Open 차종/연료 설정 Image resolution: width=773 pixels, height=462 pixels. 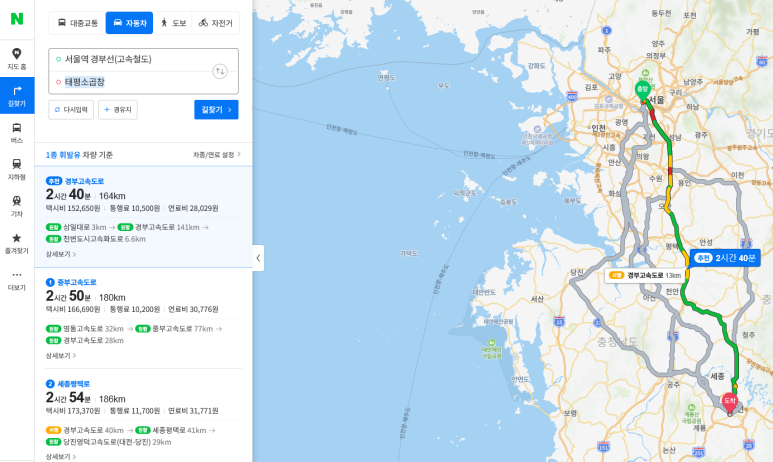(216, 155)
